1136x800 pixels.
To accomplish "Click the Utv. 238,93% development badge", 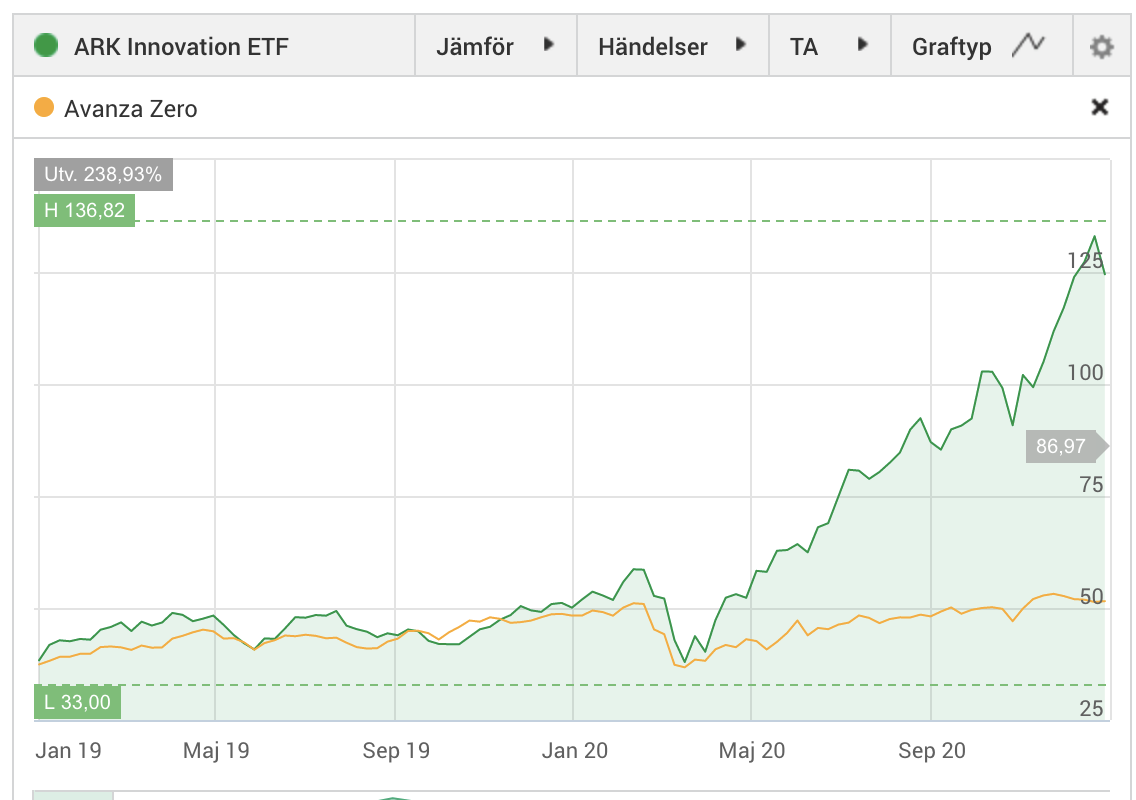I will tap(103, 174).
